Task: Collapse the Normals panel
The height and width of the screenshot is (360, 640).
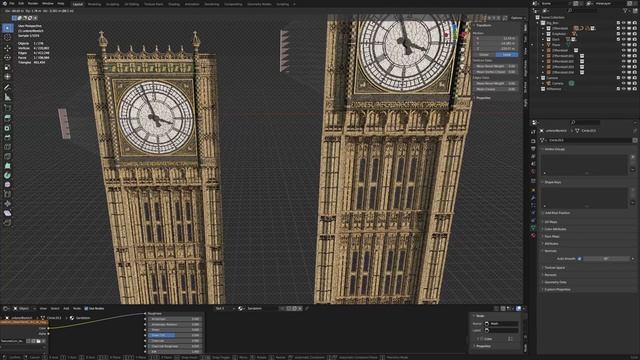Action: [551, 251]
